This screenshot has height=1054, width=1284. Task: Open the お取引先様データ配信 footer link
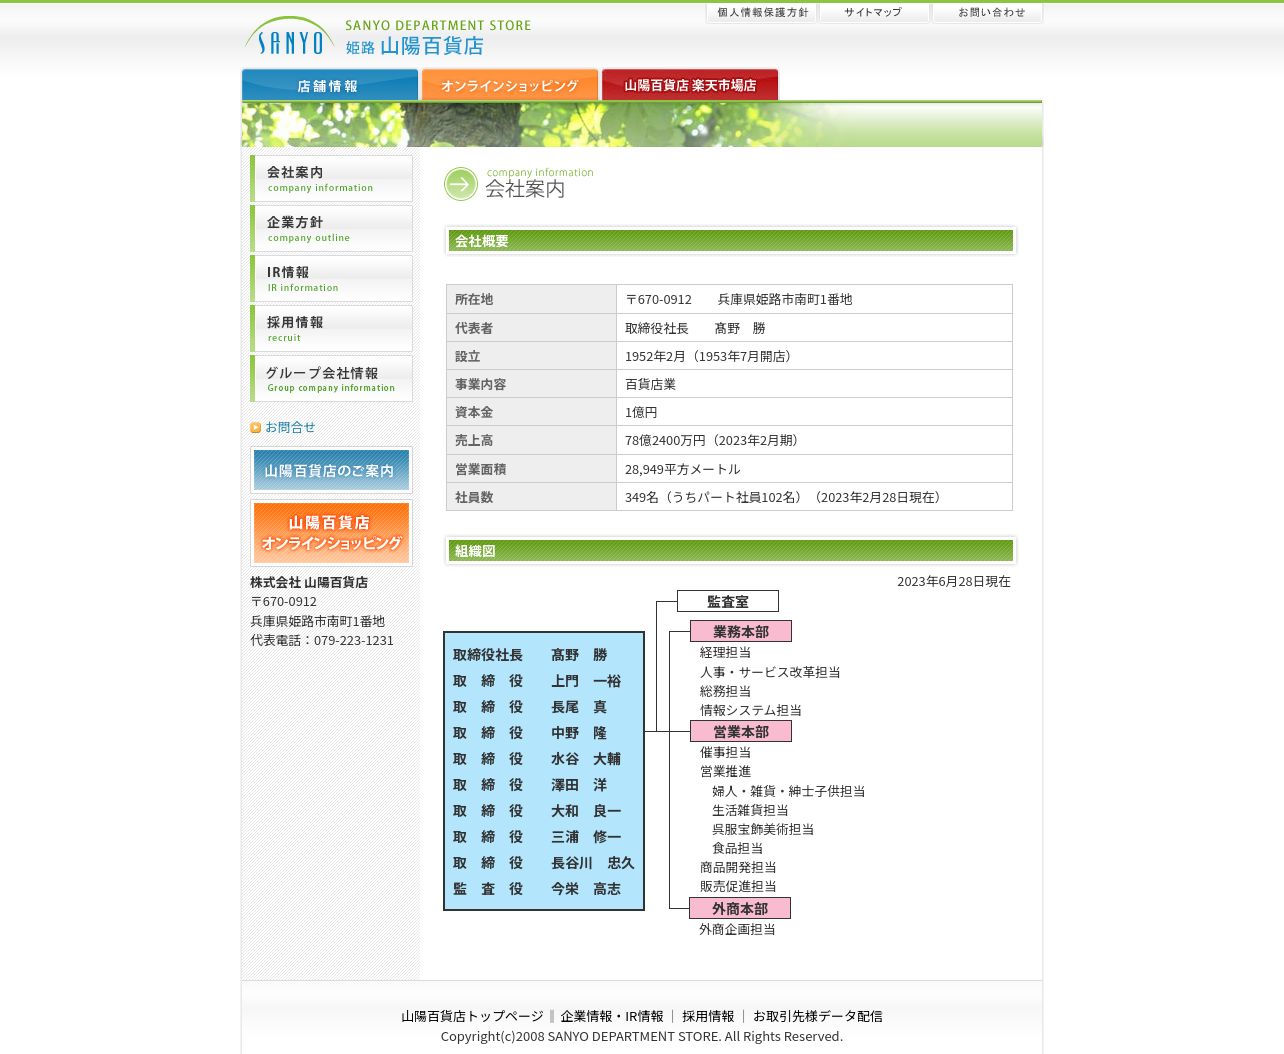[x=818, y=1016]
